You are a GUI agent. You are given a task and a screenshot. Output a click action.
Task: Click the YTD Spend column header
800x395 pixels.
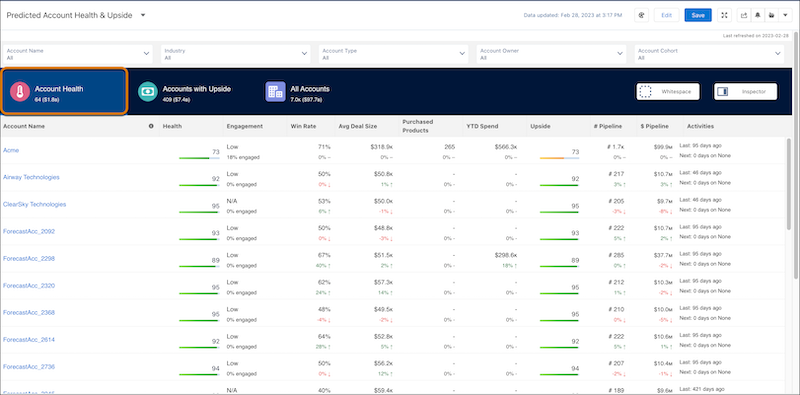click(x=482, y=126)
